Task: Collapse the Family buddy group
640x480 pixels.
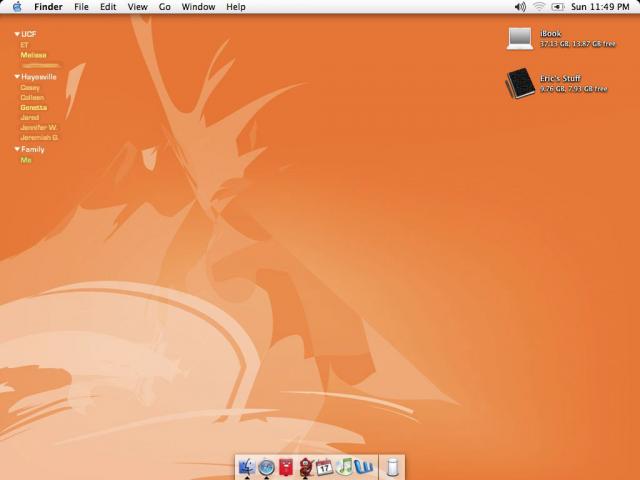Action: point(17,149)
